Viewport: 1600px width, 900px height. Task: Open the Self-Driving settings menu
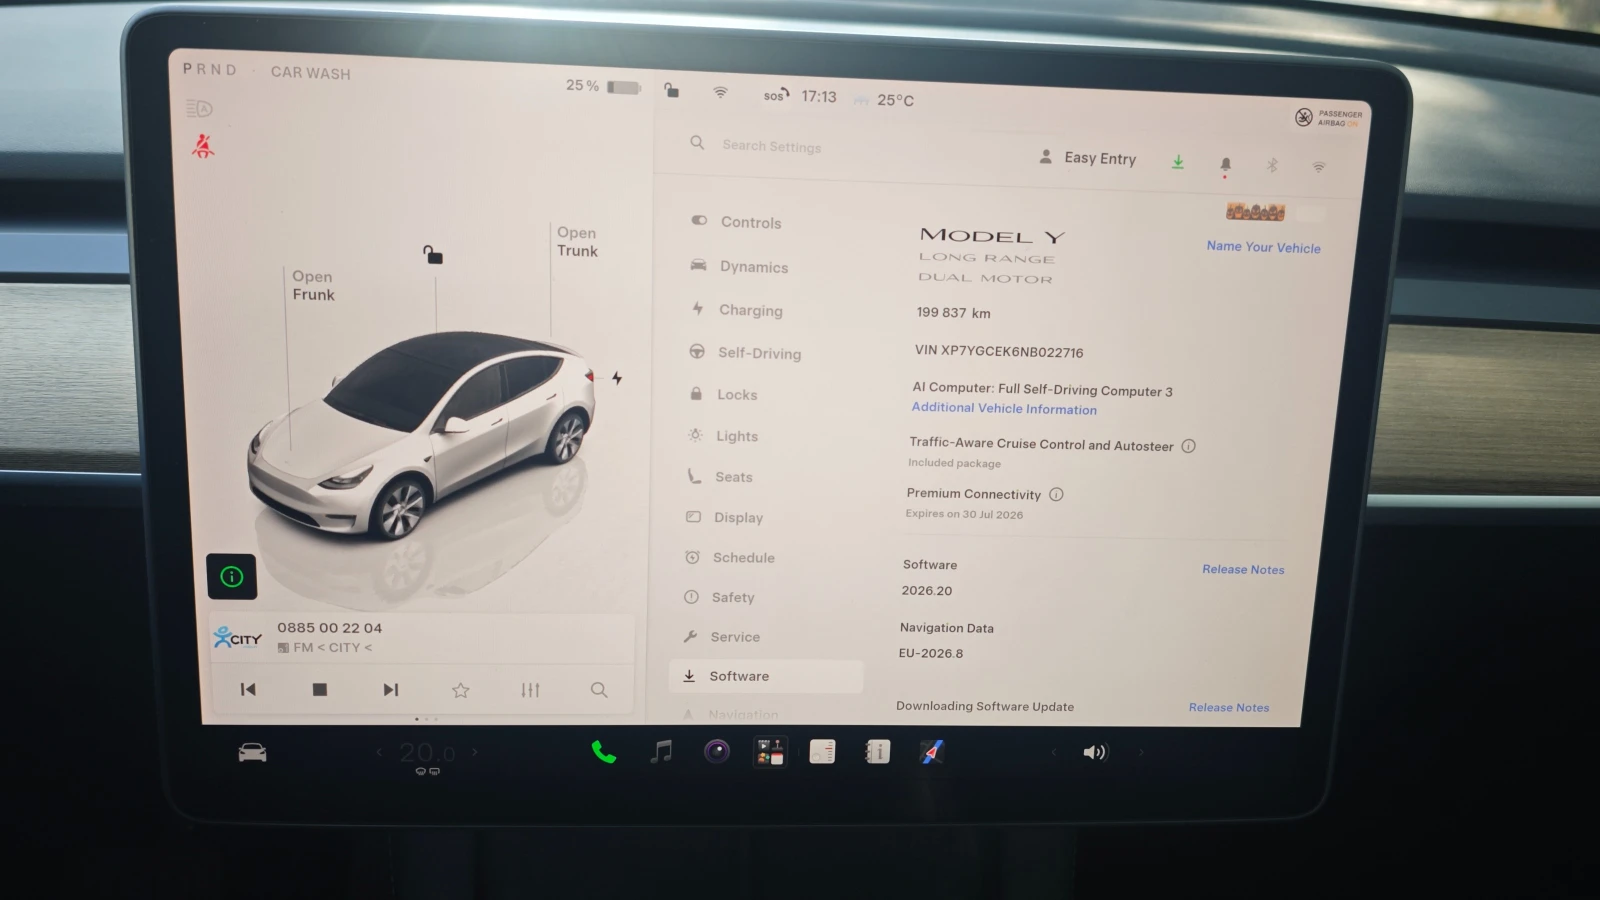pyautogui.click(x=745, y=353)
